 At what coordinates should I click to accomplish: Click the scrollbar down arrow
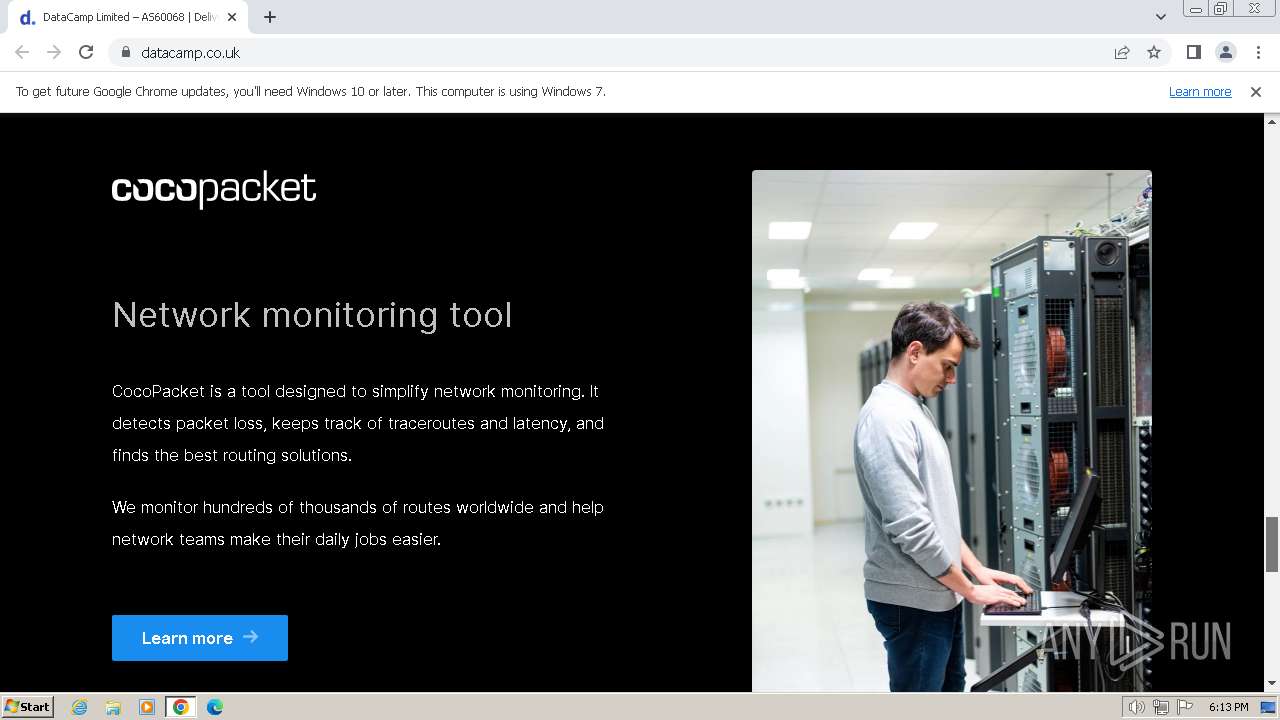[1272, 684]
